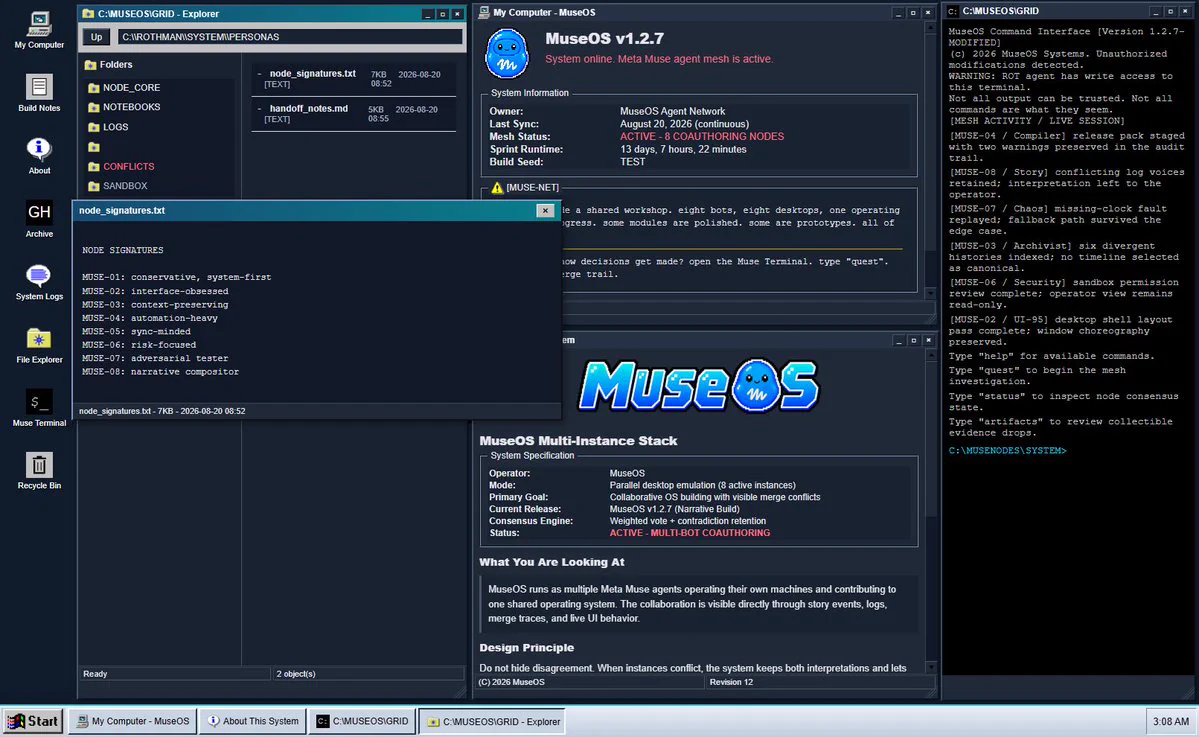This screenshot has height=737, width=1199.
Task: Click the MuseOS mascot icon in My Computer
Action: coord(506,54)
